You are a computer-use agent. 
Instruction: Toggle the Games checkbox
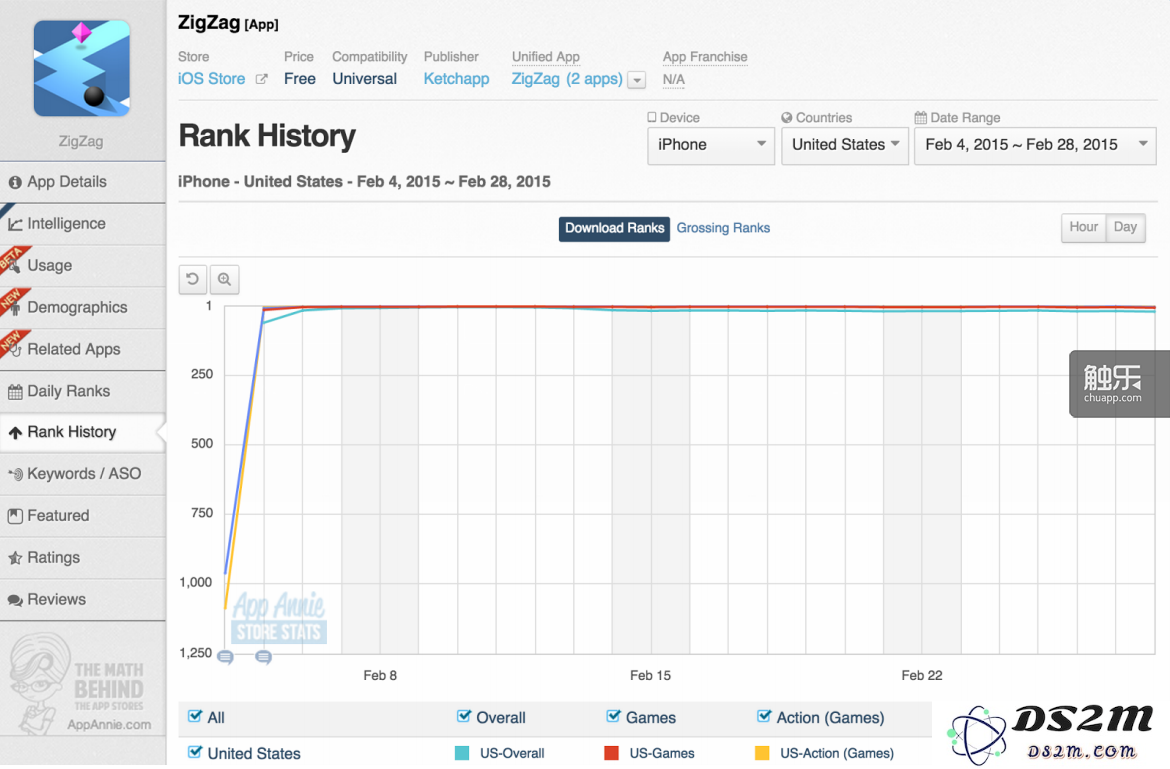tap(613, 717)
